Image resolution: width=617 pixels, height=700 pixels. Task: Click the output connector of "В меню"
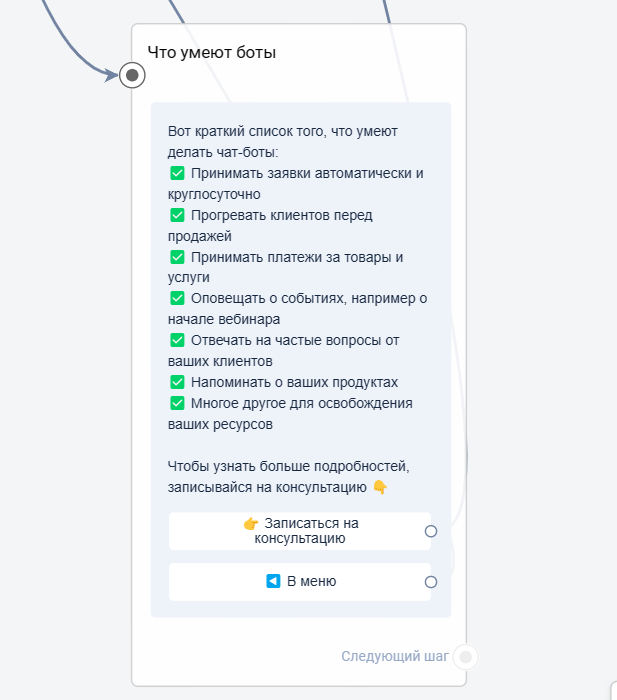(431, 582)
